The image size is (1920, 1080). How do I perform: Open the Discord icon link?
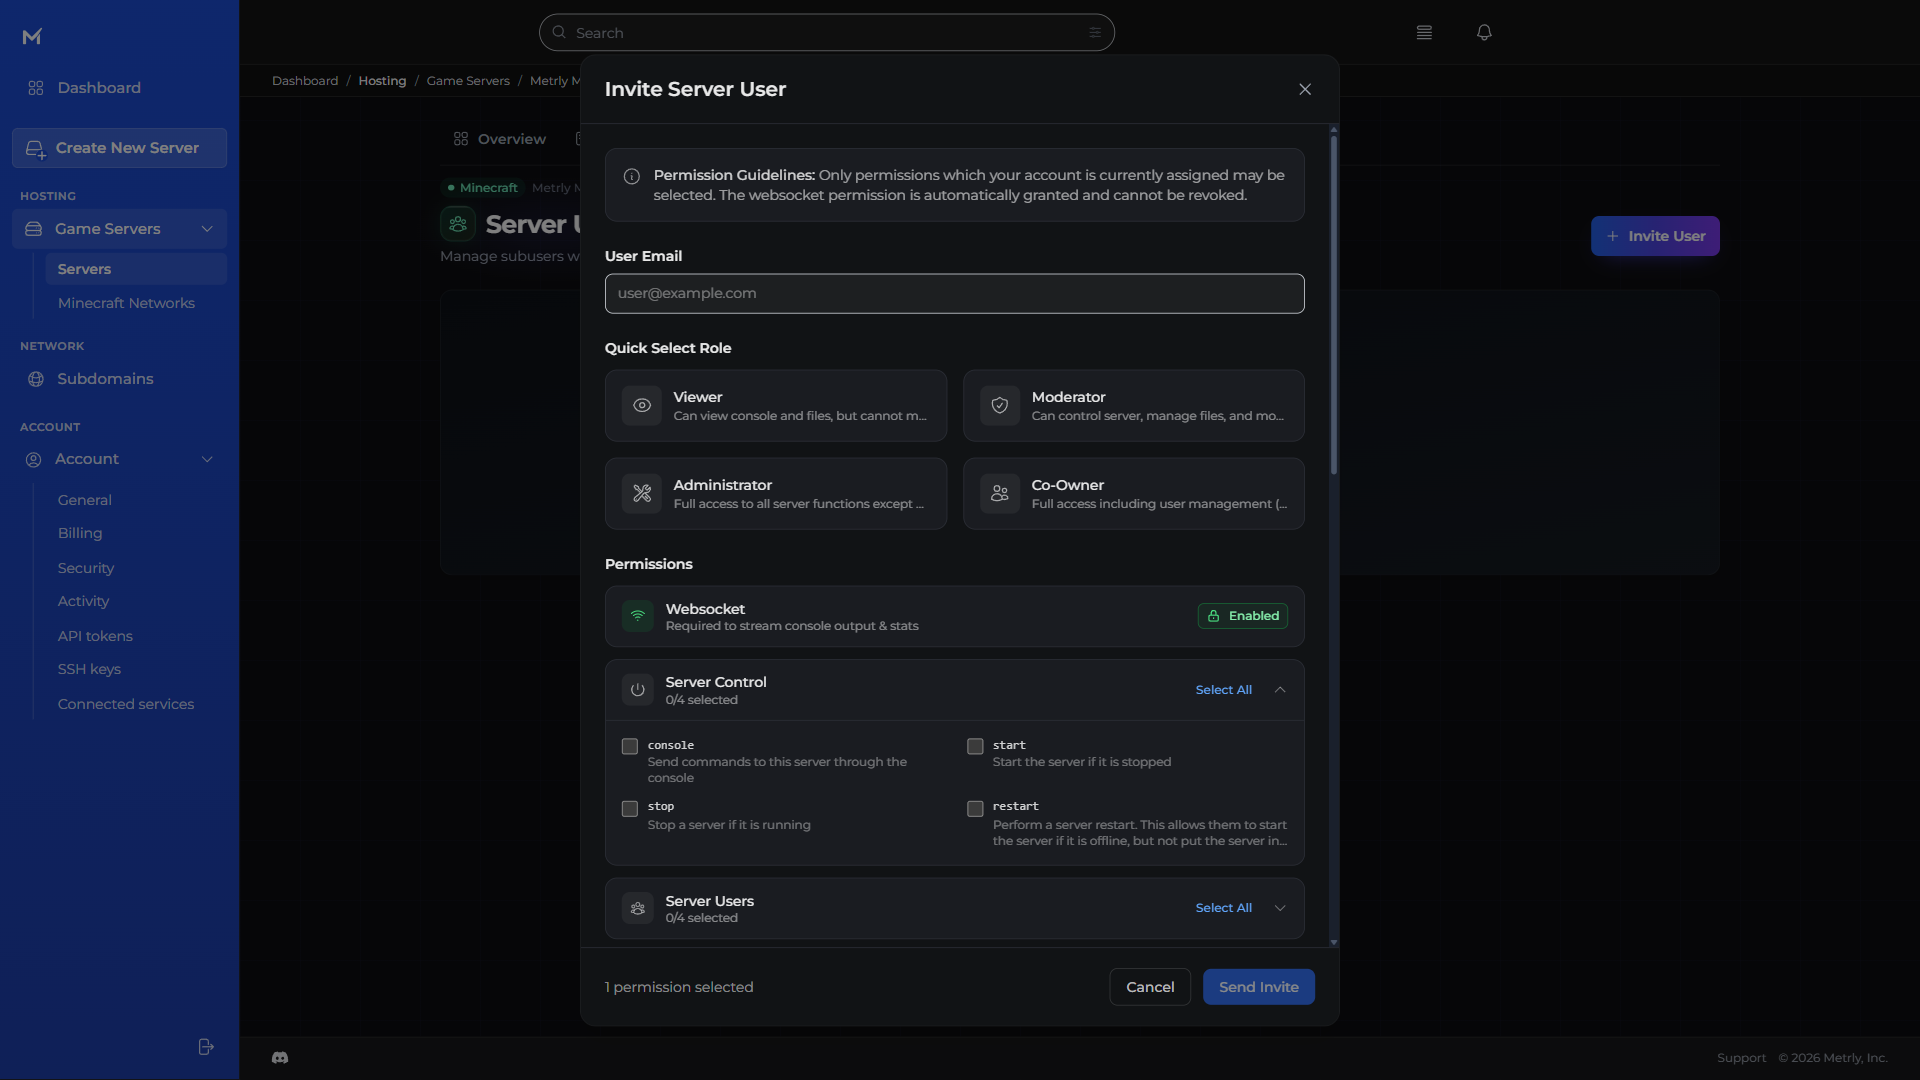(x=280, y=1058)
